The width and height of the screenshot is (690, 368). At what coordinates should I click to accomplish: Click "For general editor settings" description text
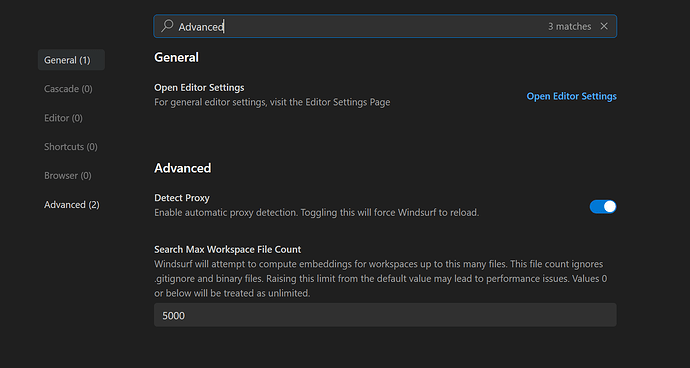[272, 102]
